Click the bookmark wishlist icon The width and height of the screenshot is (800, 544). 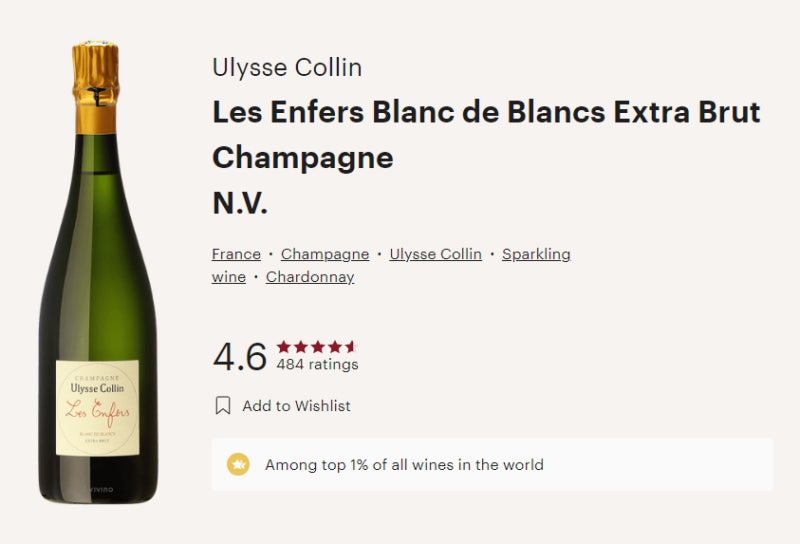(x=223, y=406)
